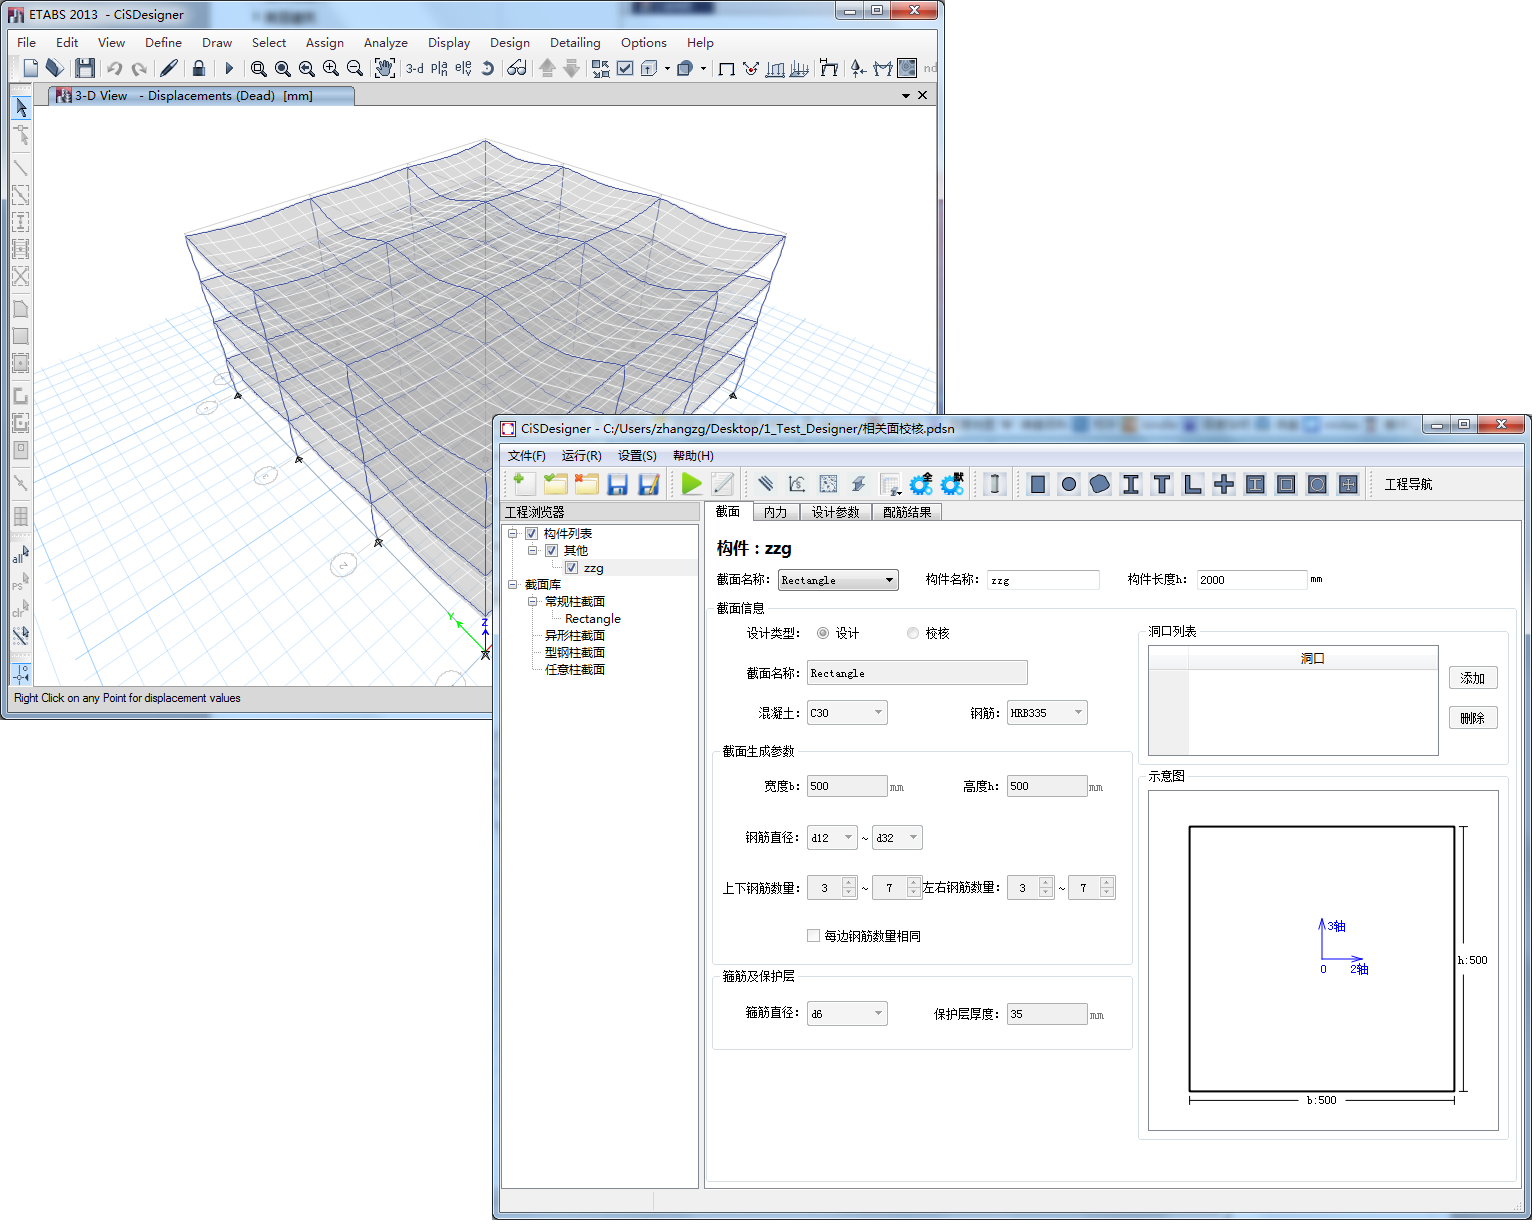Screen dimensions: 1538x1232
Task: Enable 每边钢筋数量相同 checkbox
Action: coord(813,936)
